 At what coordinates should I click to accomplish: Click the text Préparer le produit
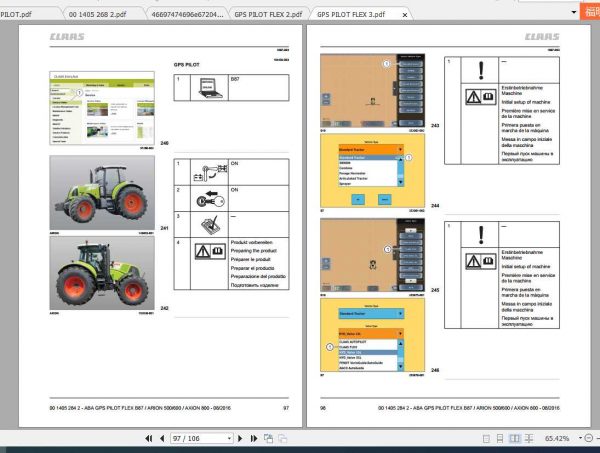(x=251, y=259)
